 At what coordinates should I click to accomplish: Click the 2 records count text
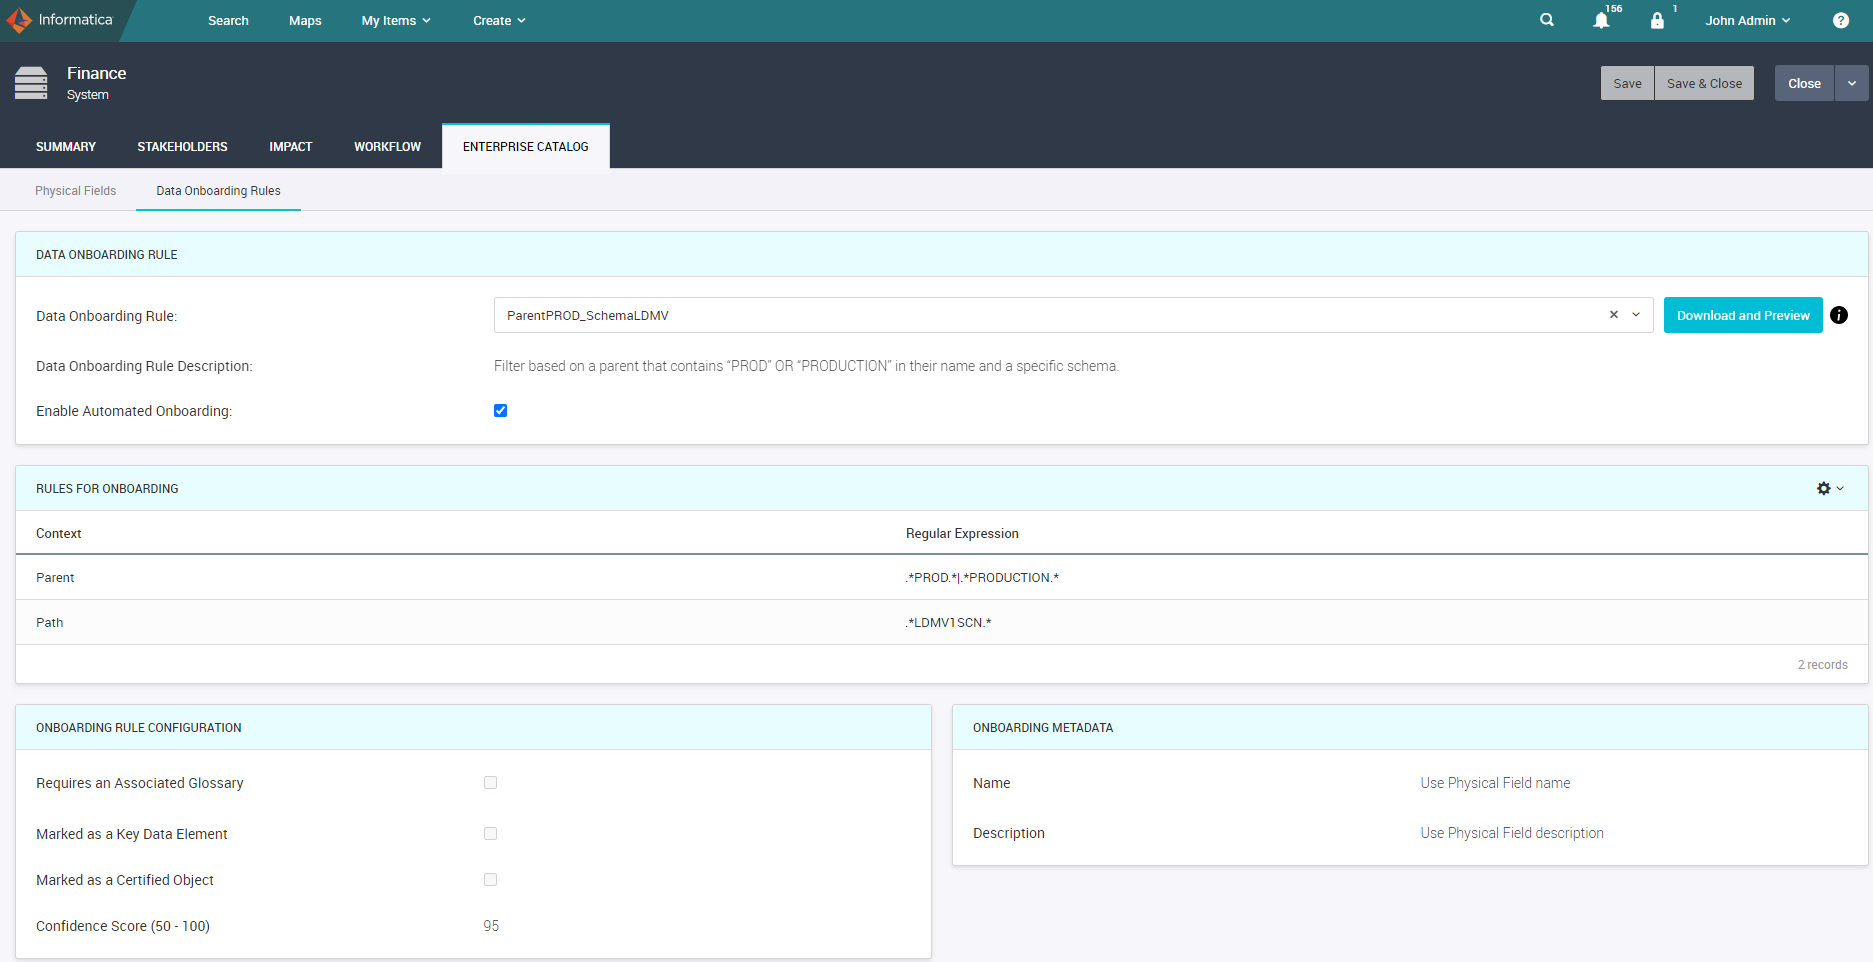[1822, 665]
